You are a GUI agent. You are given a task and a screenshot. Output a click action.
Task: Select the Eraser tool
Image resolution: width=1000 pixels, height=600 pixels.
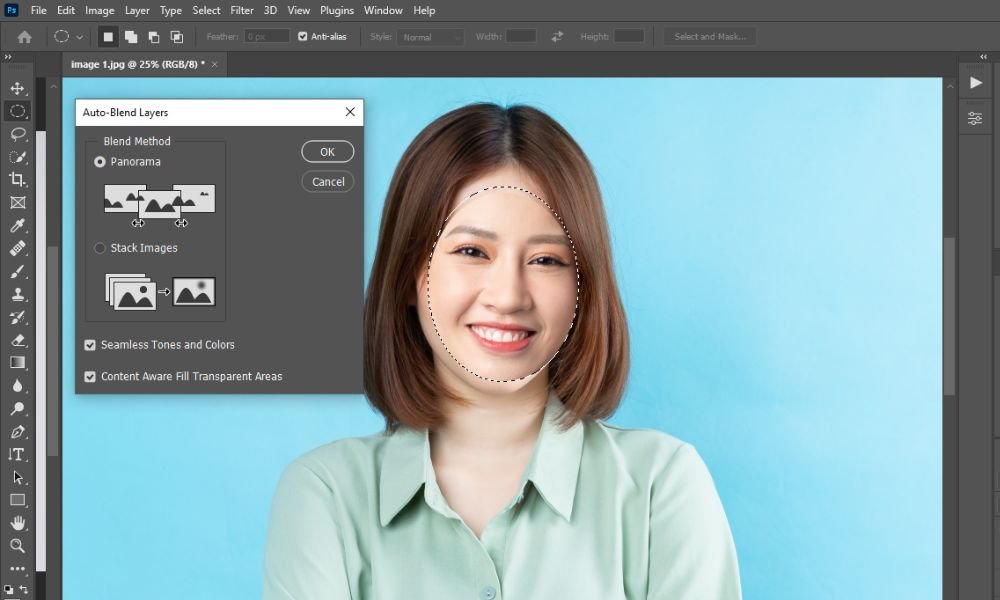pos(17,340)
